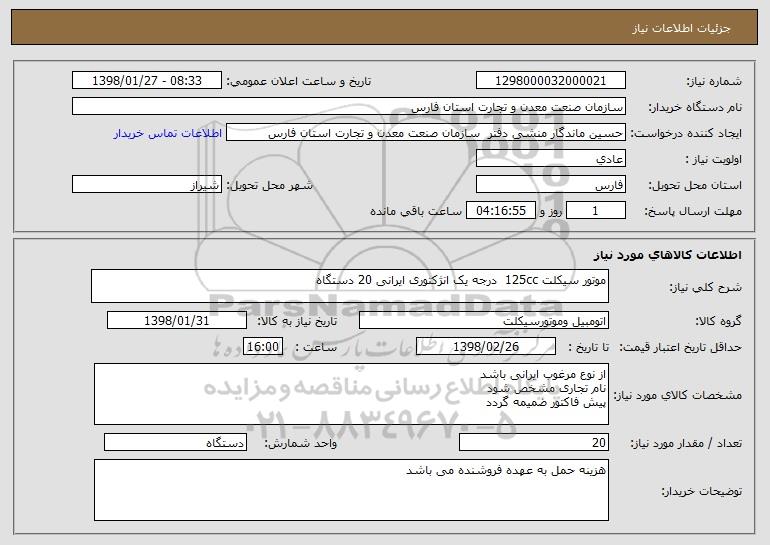The image size is (770, 545).
Task: Click the priority field showing عادي
Action: tap(550, 159)
